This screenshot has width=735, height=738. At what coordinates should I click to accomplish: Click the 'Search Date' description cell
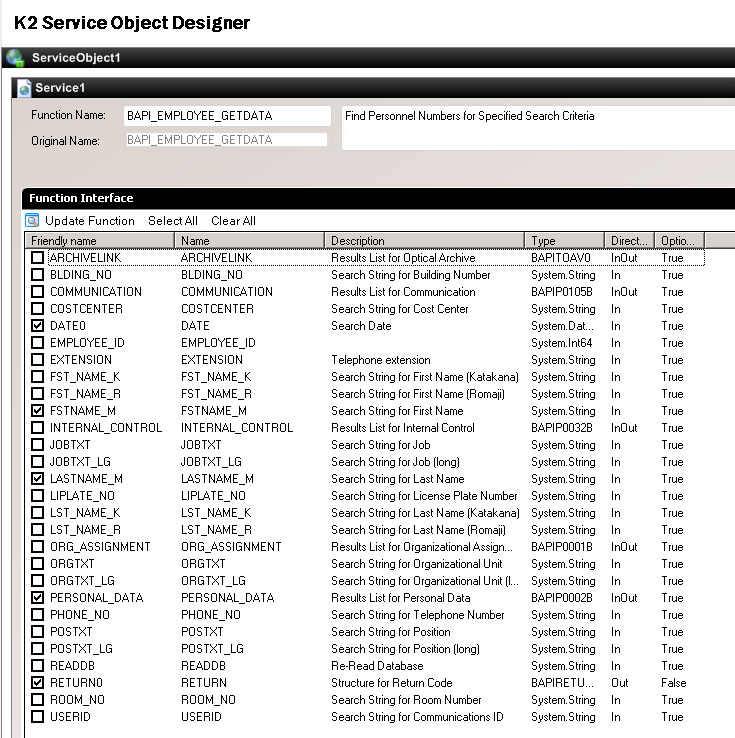click(361, 326)
